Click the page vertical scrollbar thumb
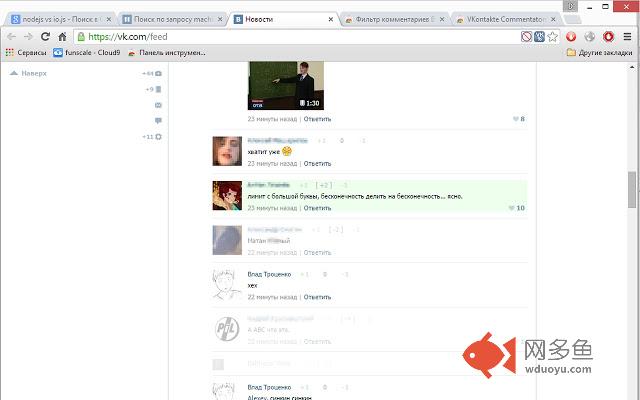The image size is (640, 400). [632, 190]
